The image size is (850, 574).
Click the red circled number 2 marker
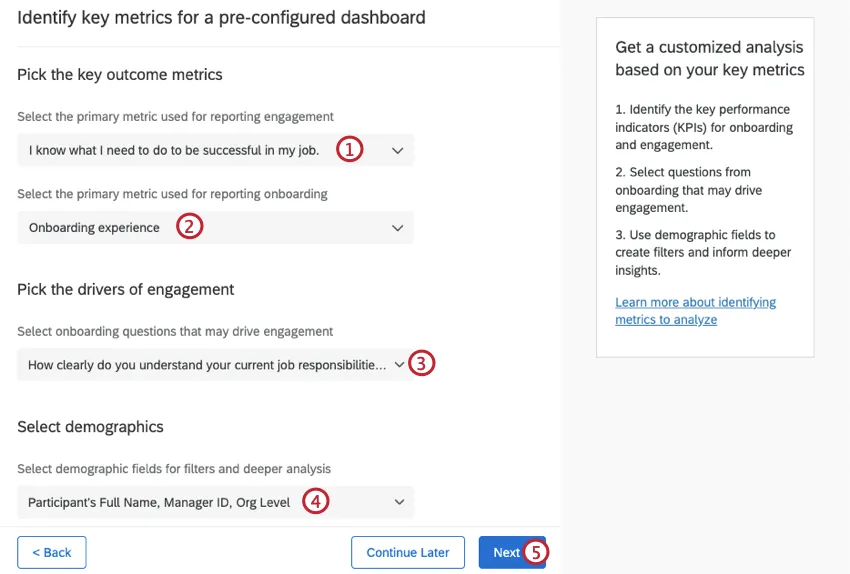[190, 227]
